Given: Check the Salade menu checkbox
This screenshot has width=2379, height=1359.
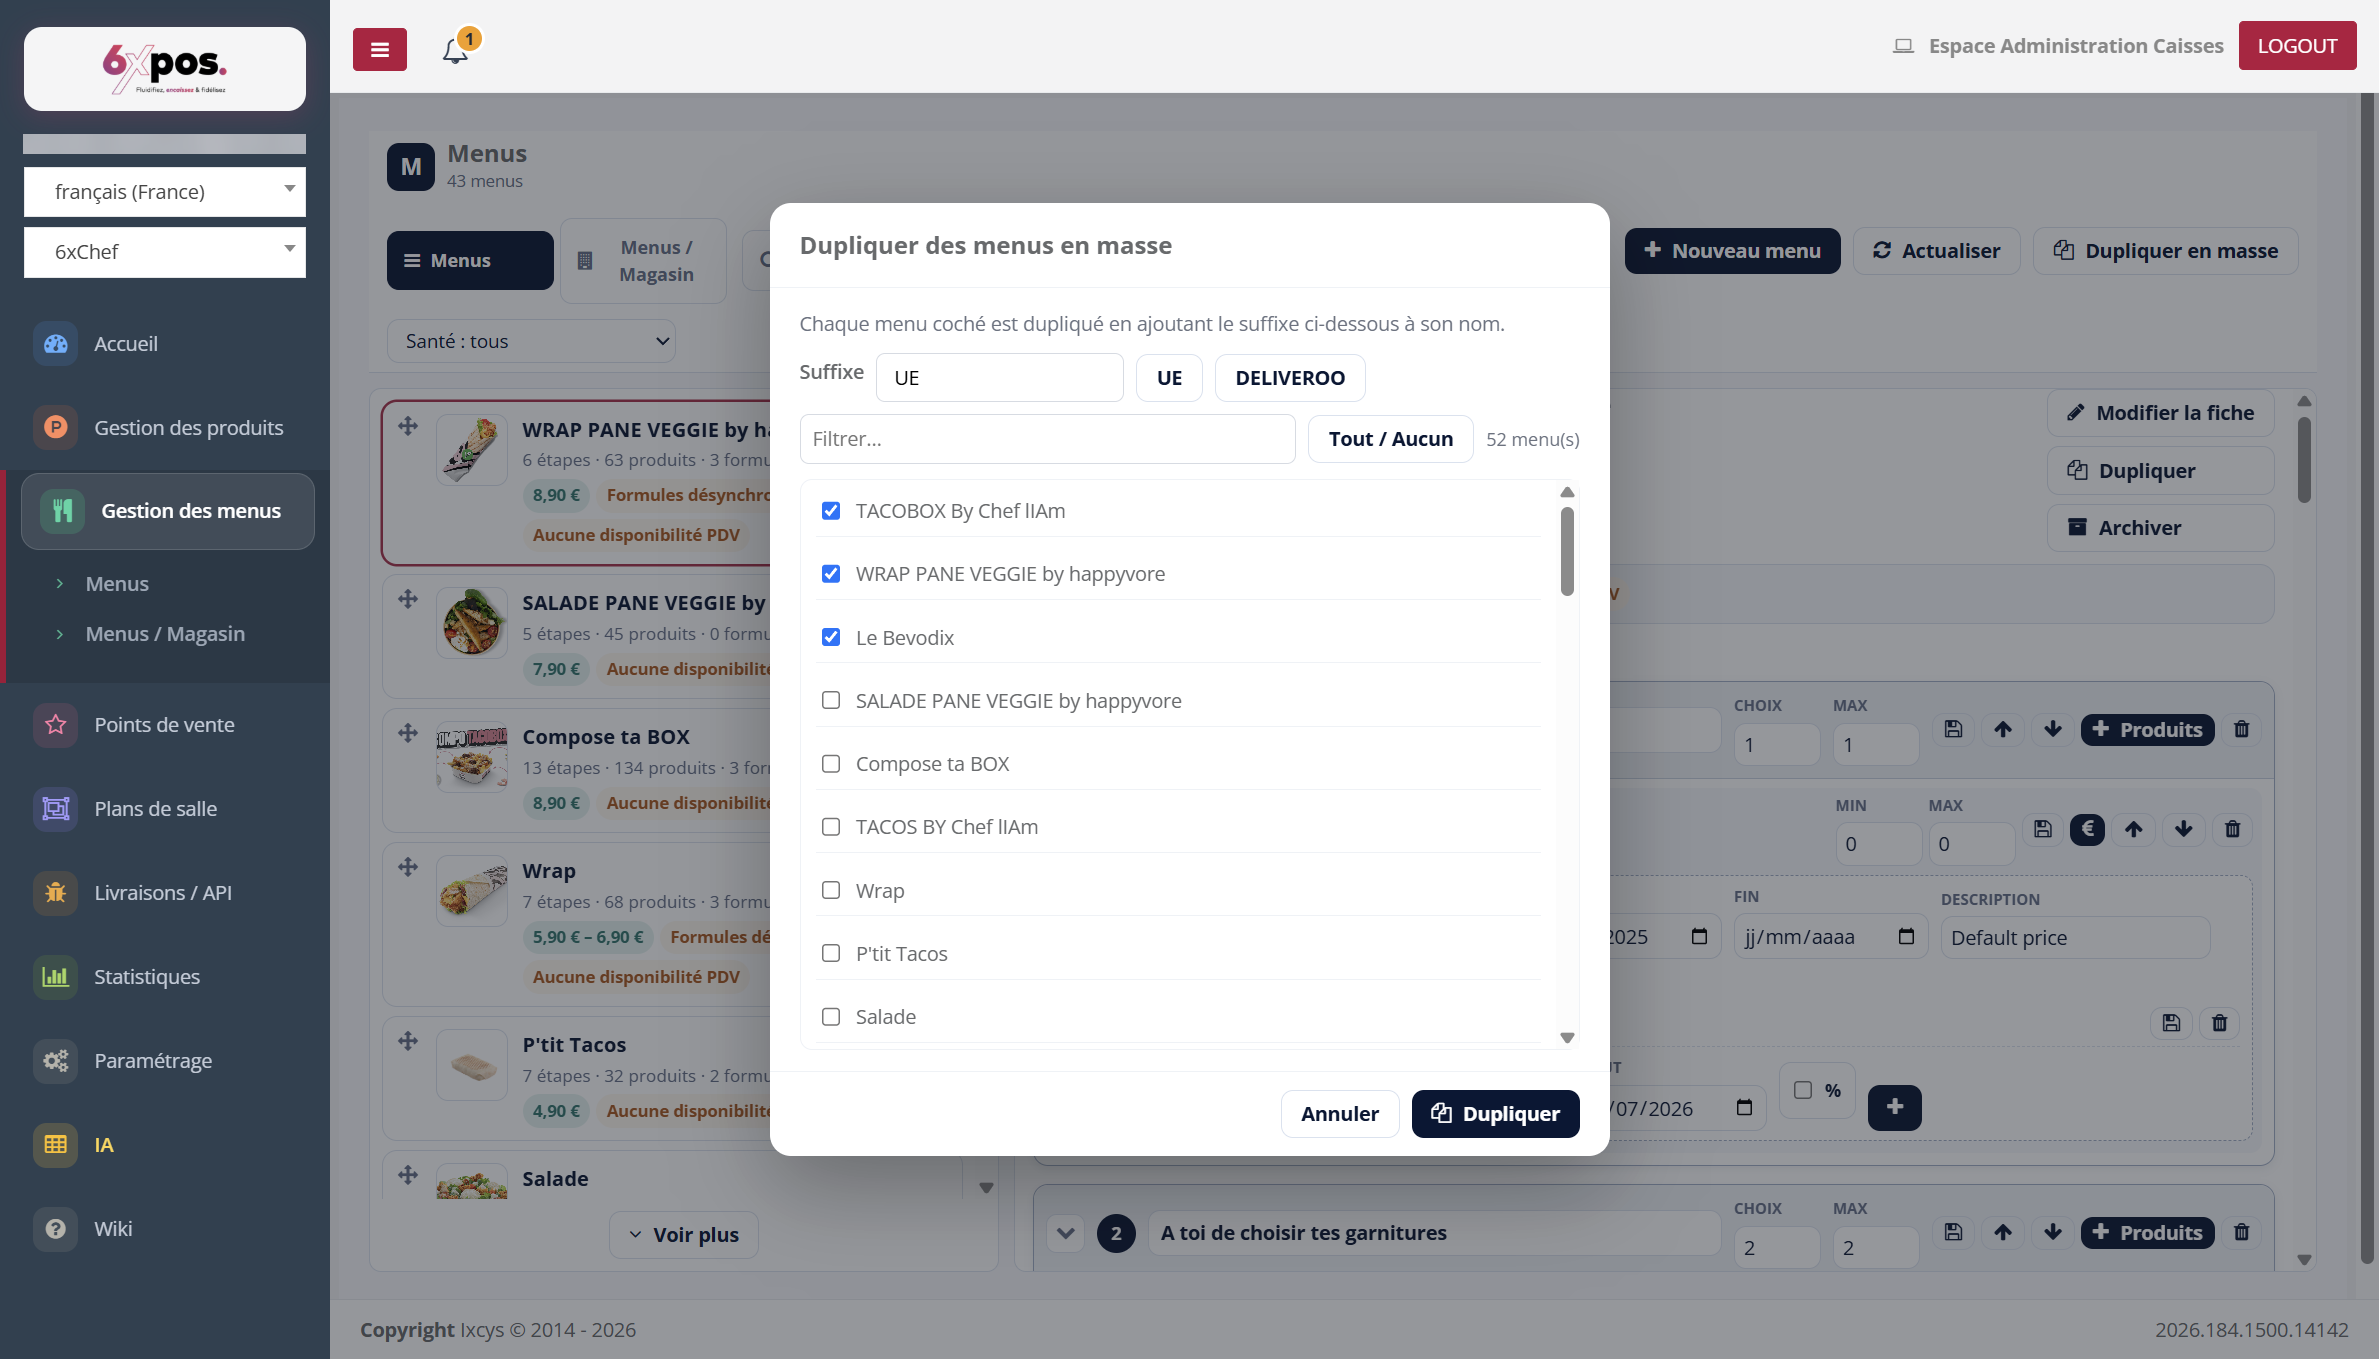Looking at the screenshot, I should pyautogui.click(x=831, y=1017).
